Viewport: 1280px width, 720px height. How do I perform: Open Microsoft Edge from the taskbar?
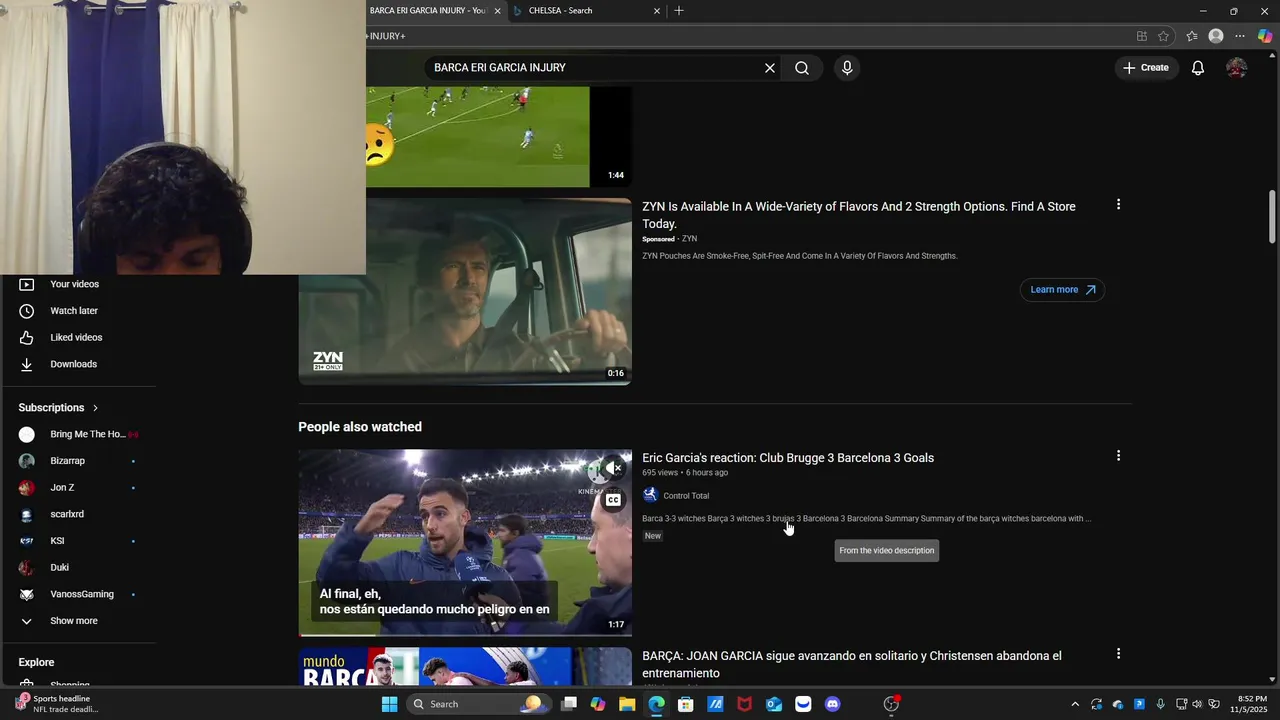coord(656,704)
